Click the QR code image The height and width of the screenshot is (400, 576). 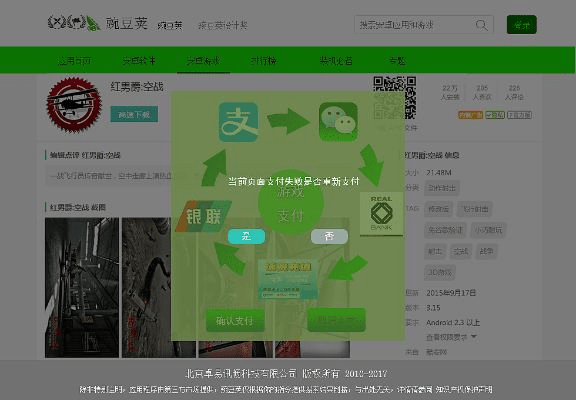pos(395,97)
